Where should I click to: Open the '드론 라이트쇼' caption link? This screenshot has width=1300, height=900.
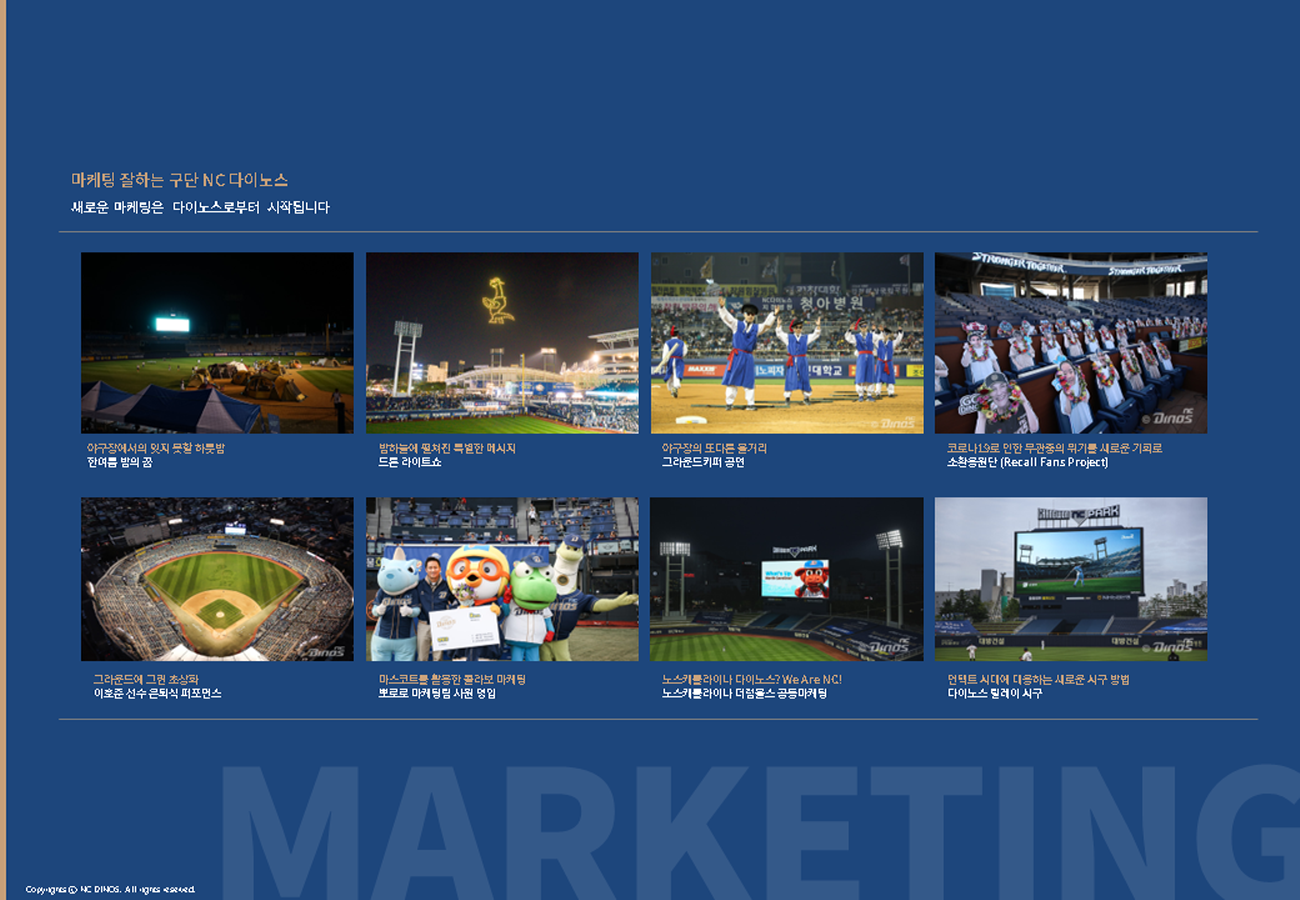[410, 463]
